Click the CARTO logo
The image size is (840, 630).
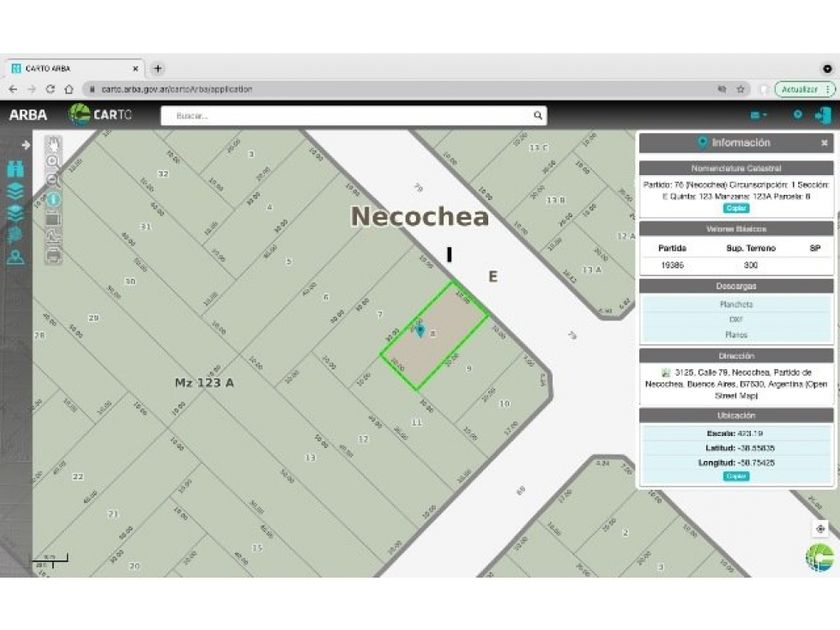coord(100,115)
